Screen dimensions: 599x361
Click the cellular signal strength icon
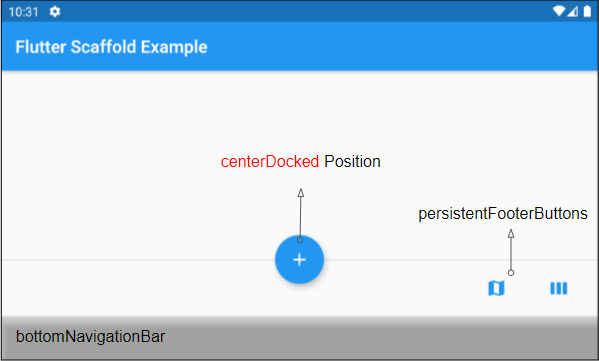click(x=572, y=12)
